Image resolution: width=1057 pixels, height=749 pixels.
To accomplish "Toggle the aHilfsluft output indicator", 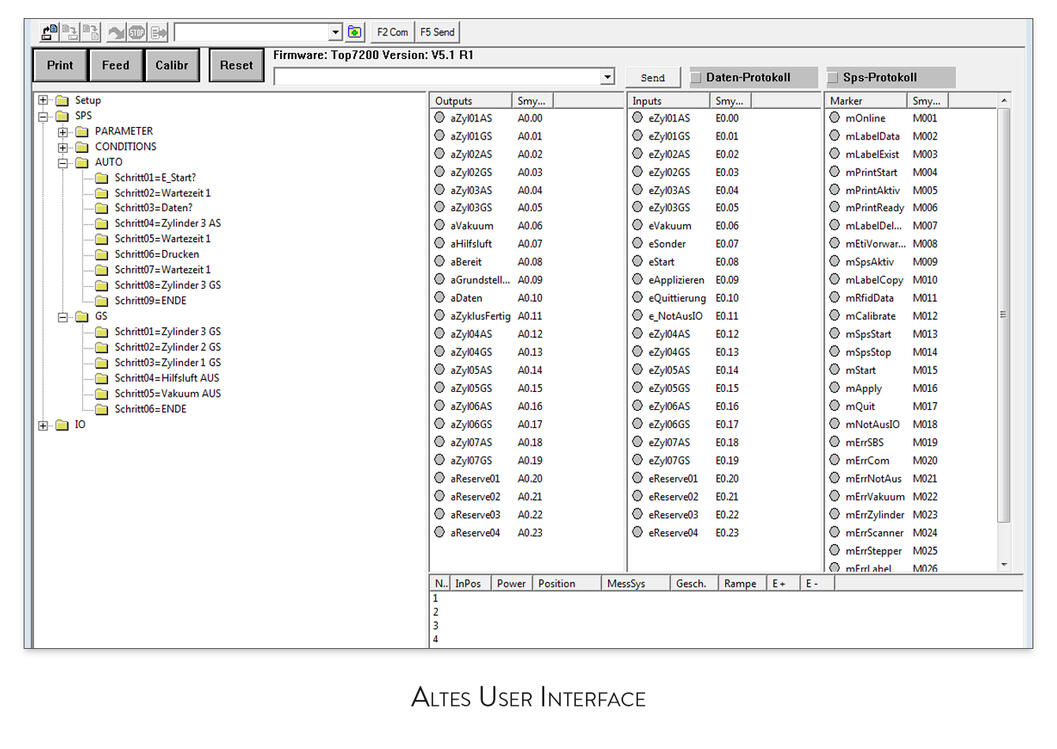I will [x=440, y=243].
